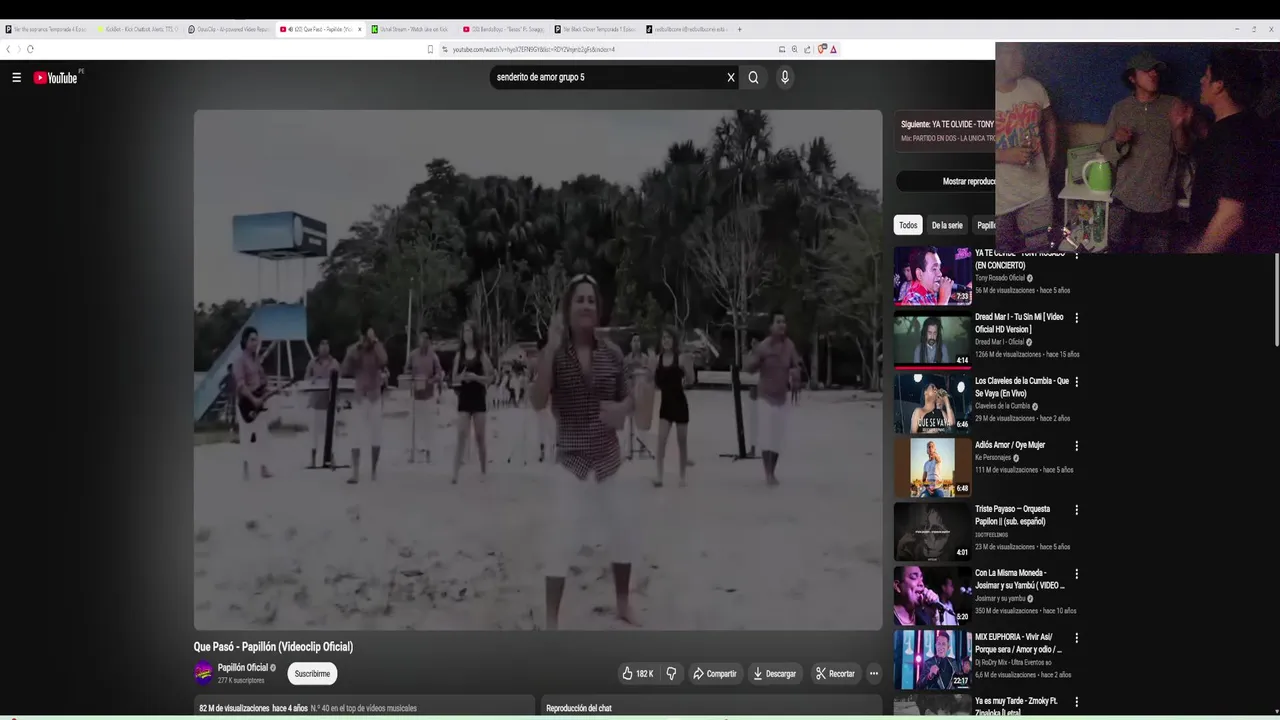Viewport: 1280px width, 720px height.
Task: Download the video with Descargar
Action: 775,674
